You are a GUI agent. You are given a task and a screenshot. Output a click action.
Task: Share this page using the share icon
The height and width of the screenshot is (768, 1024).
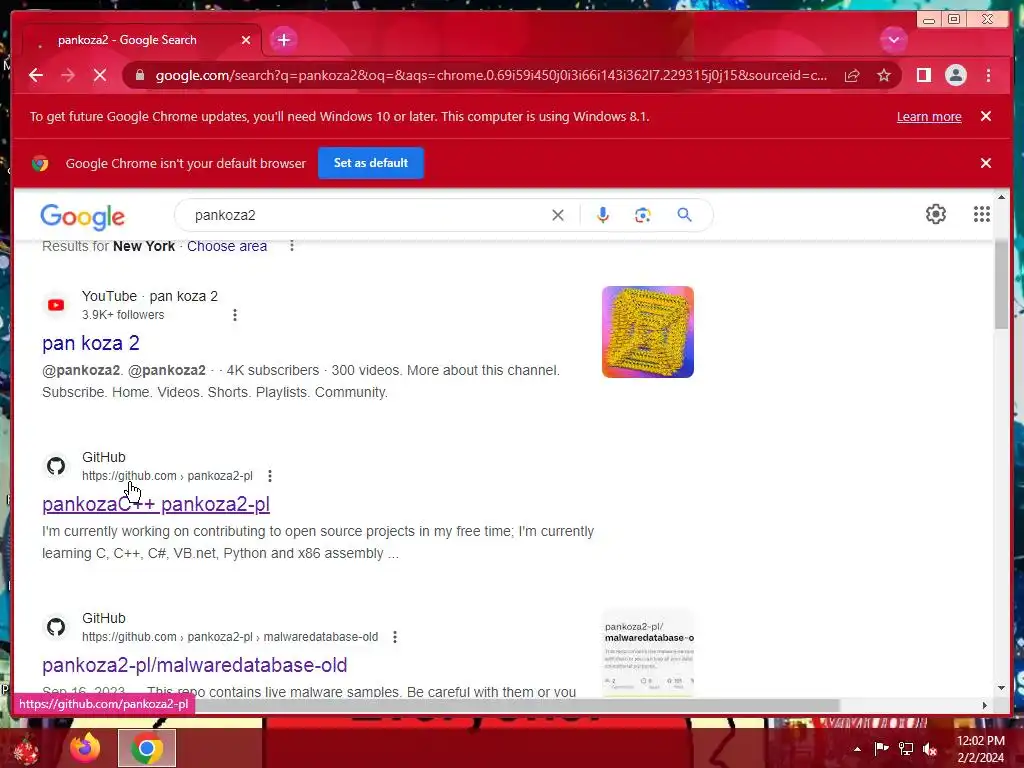(x=852, y=75)
